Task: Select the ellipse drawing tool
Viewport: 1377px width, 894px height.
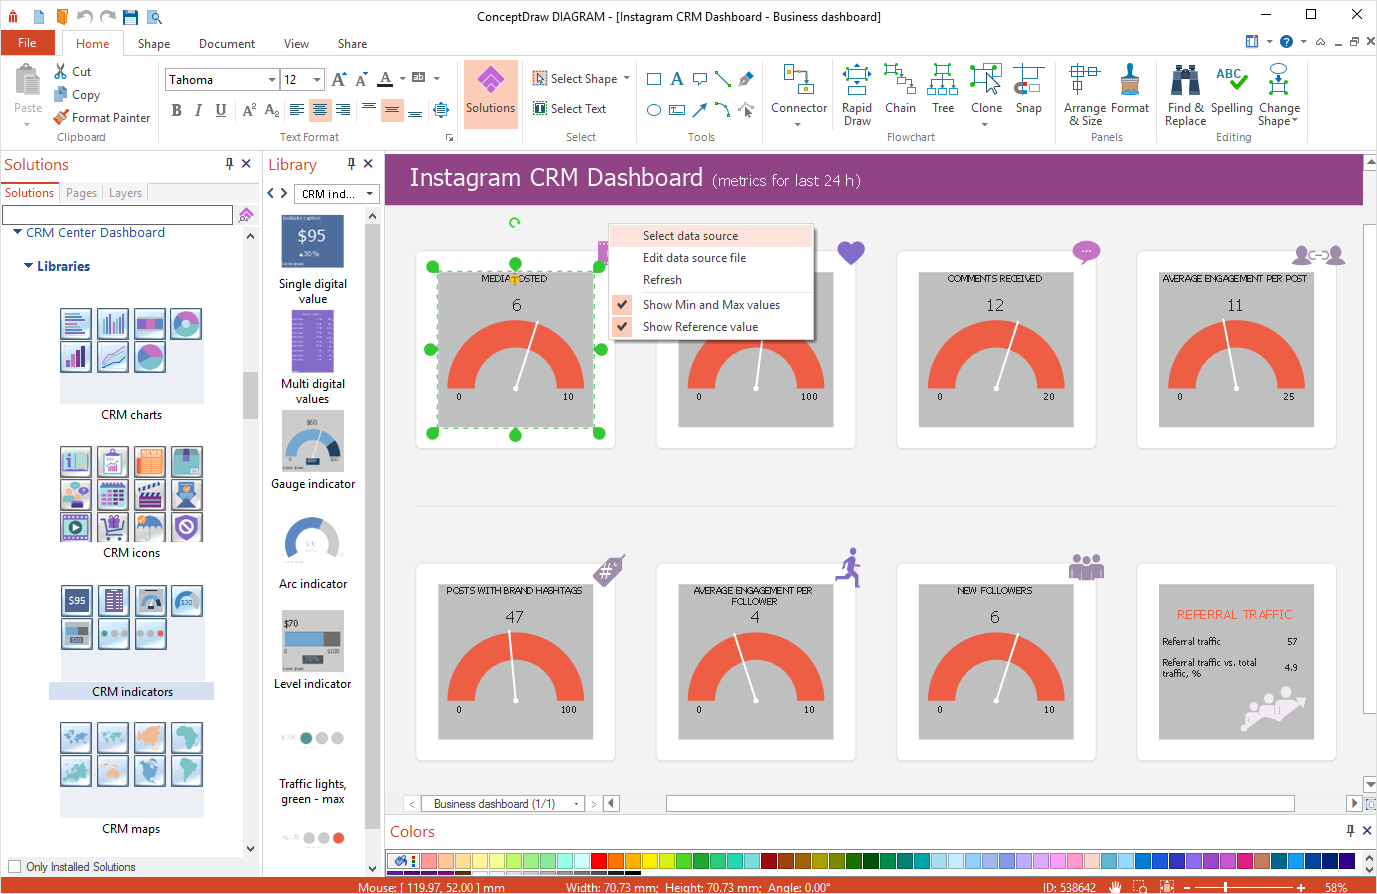Action: pyautogui.click(x=654, y=110)
